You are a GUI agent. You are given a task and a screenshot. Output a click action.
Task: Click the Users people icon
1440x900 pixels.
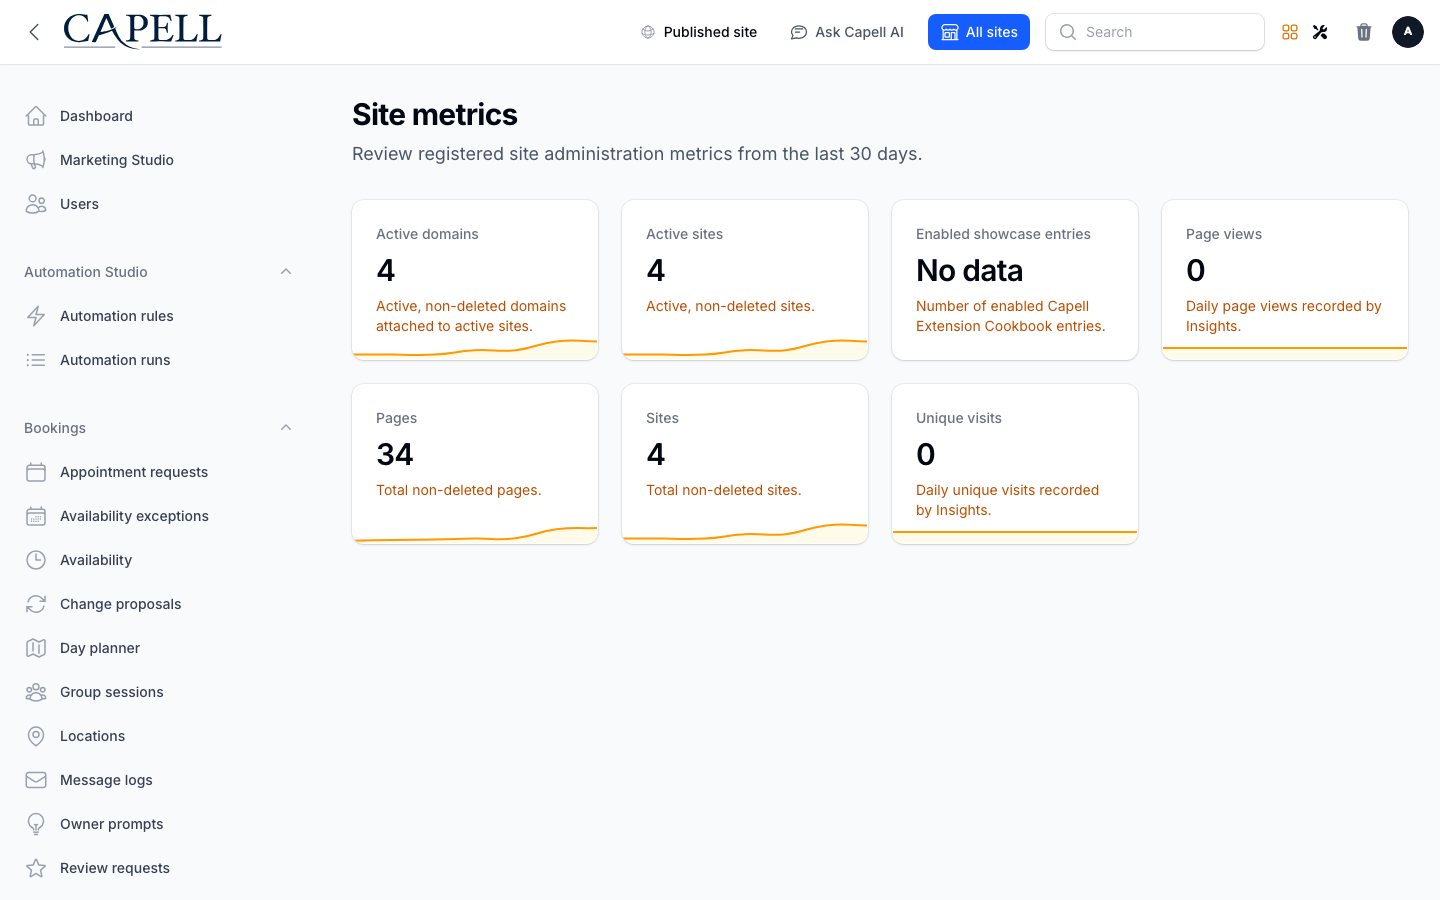click(36, 204)
